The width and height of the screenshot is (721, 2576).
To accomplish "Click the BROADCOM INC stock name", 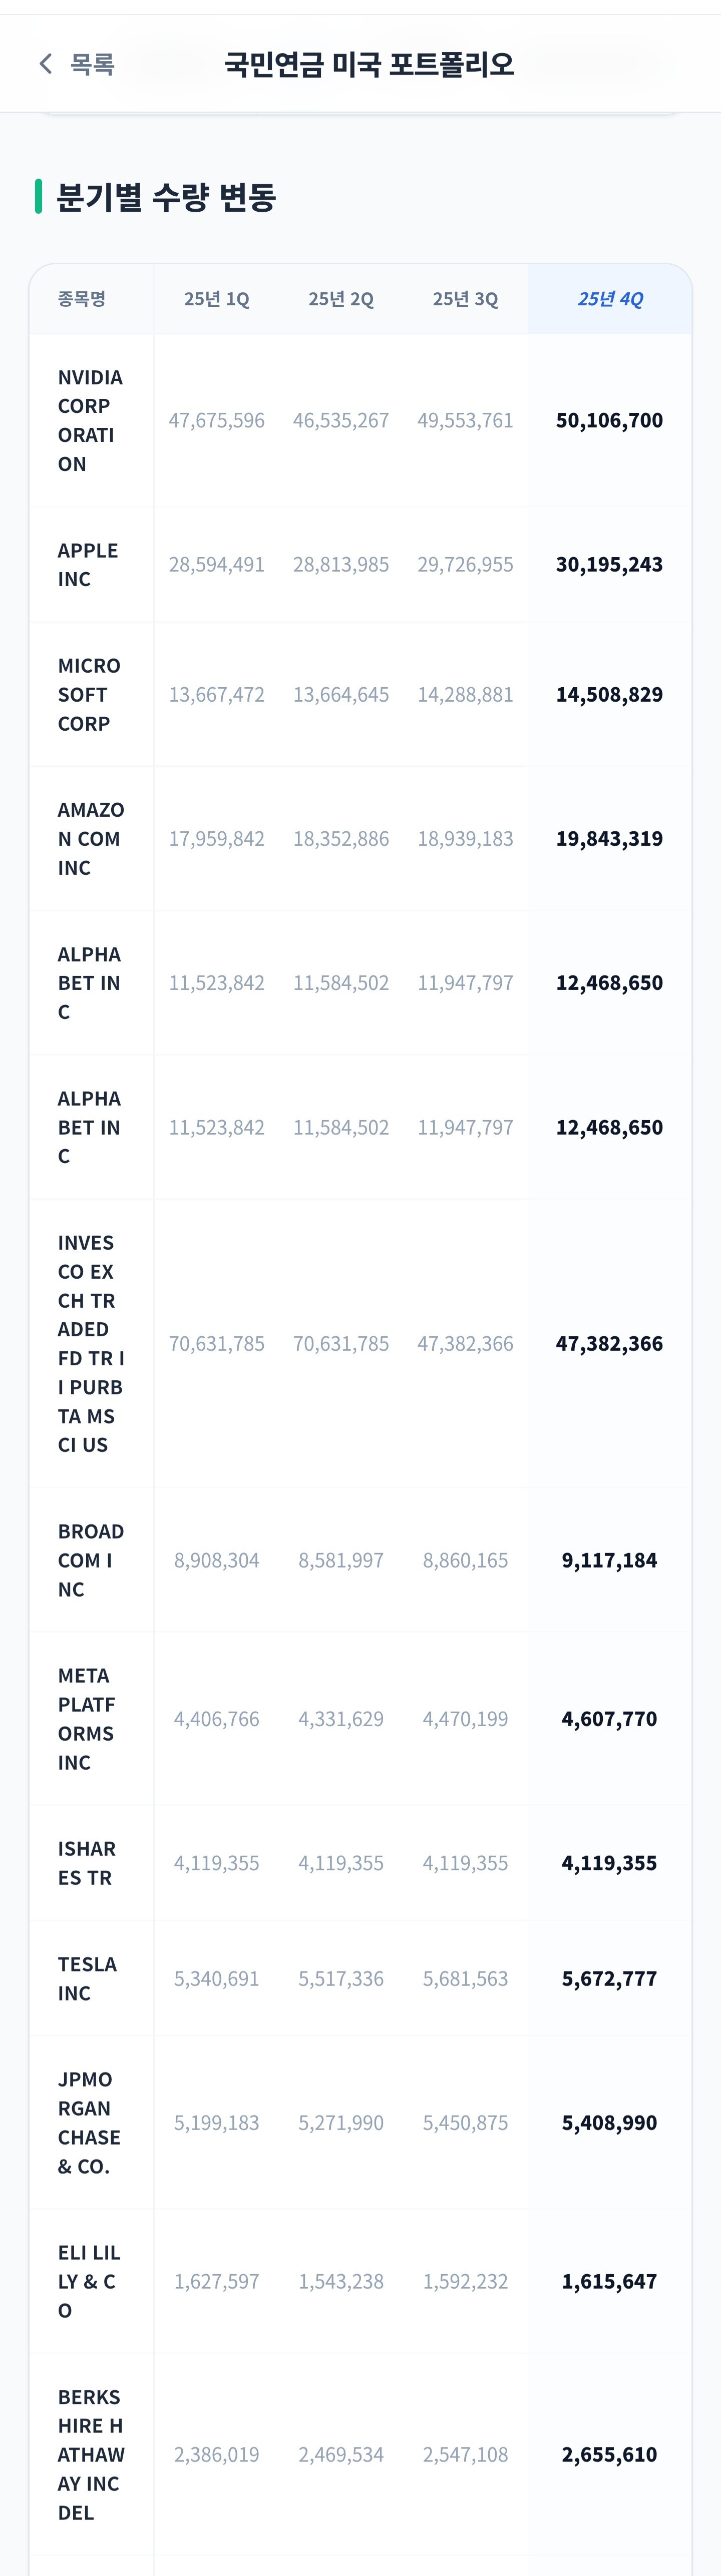I will [x=91, y=1560].
